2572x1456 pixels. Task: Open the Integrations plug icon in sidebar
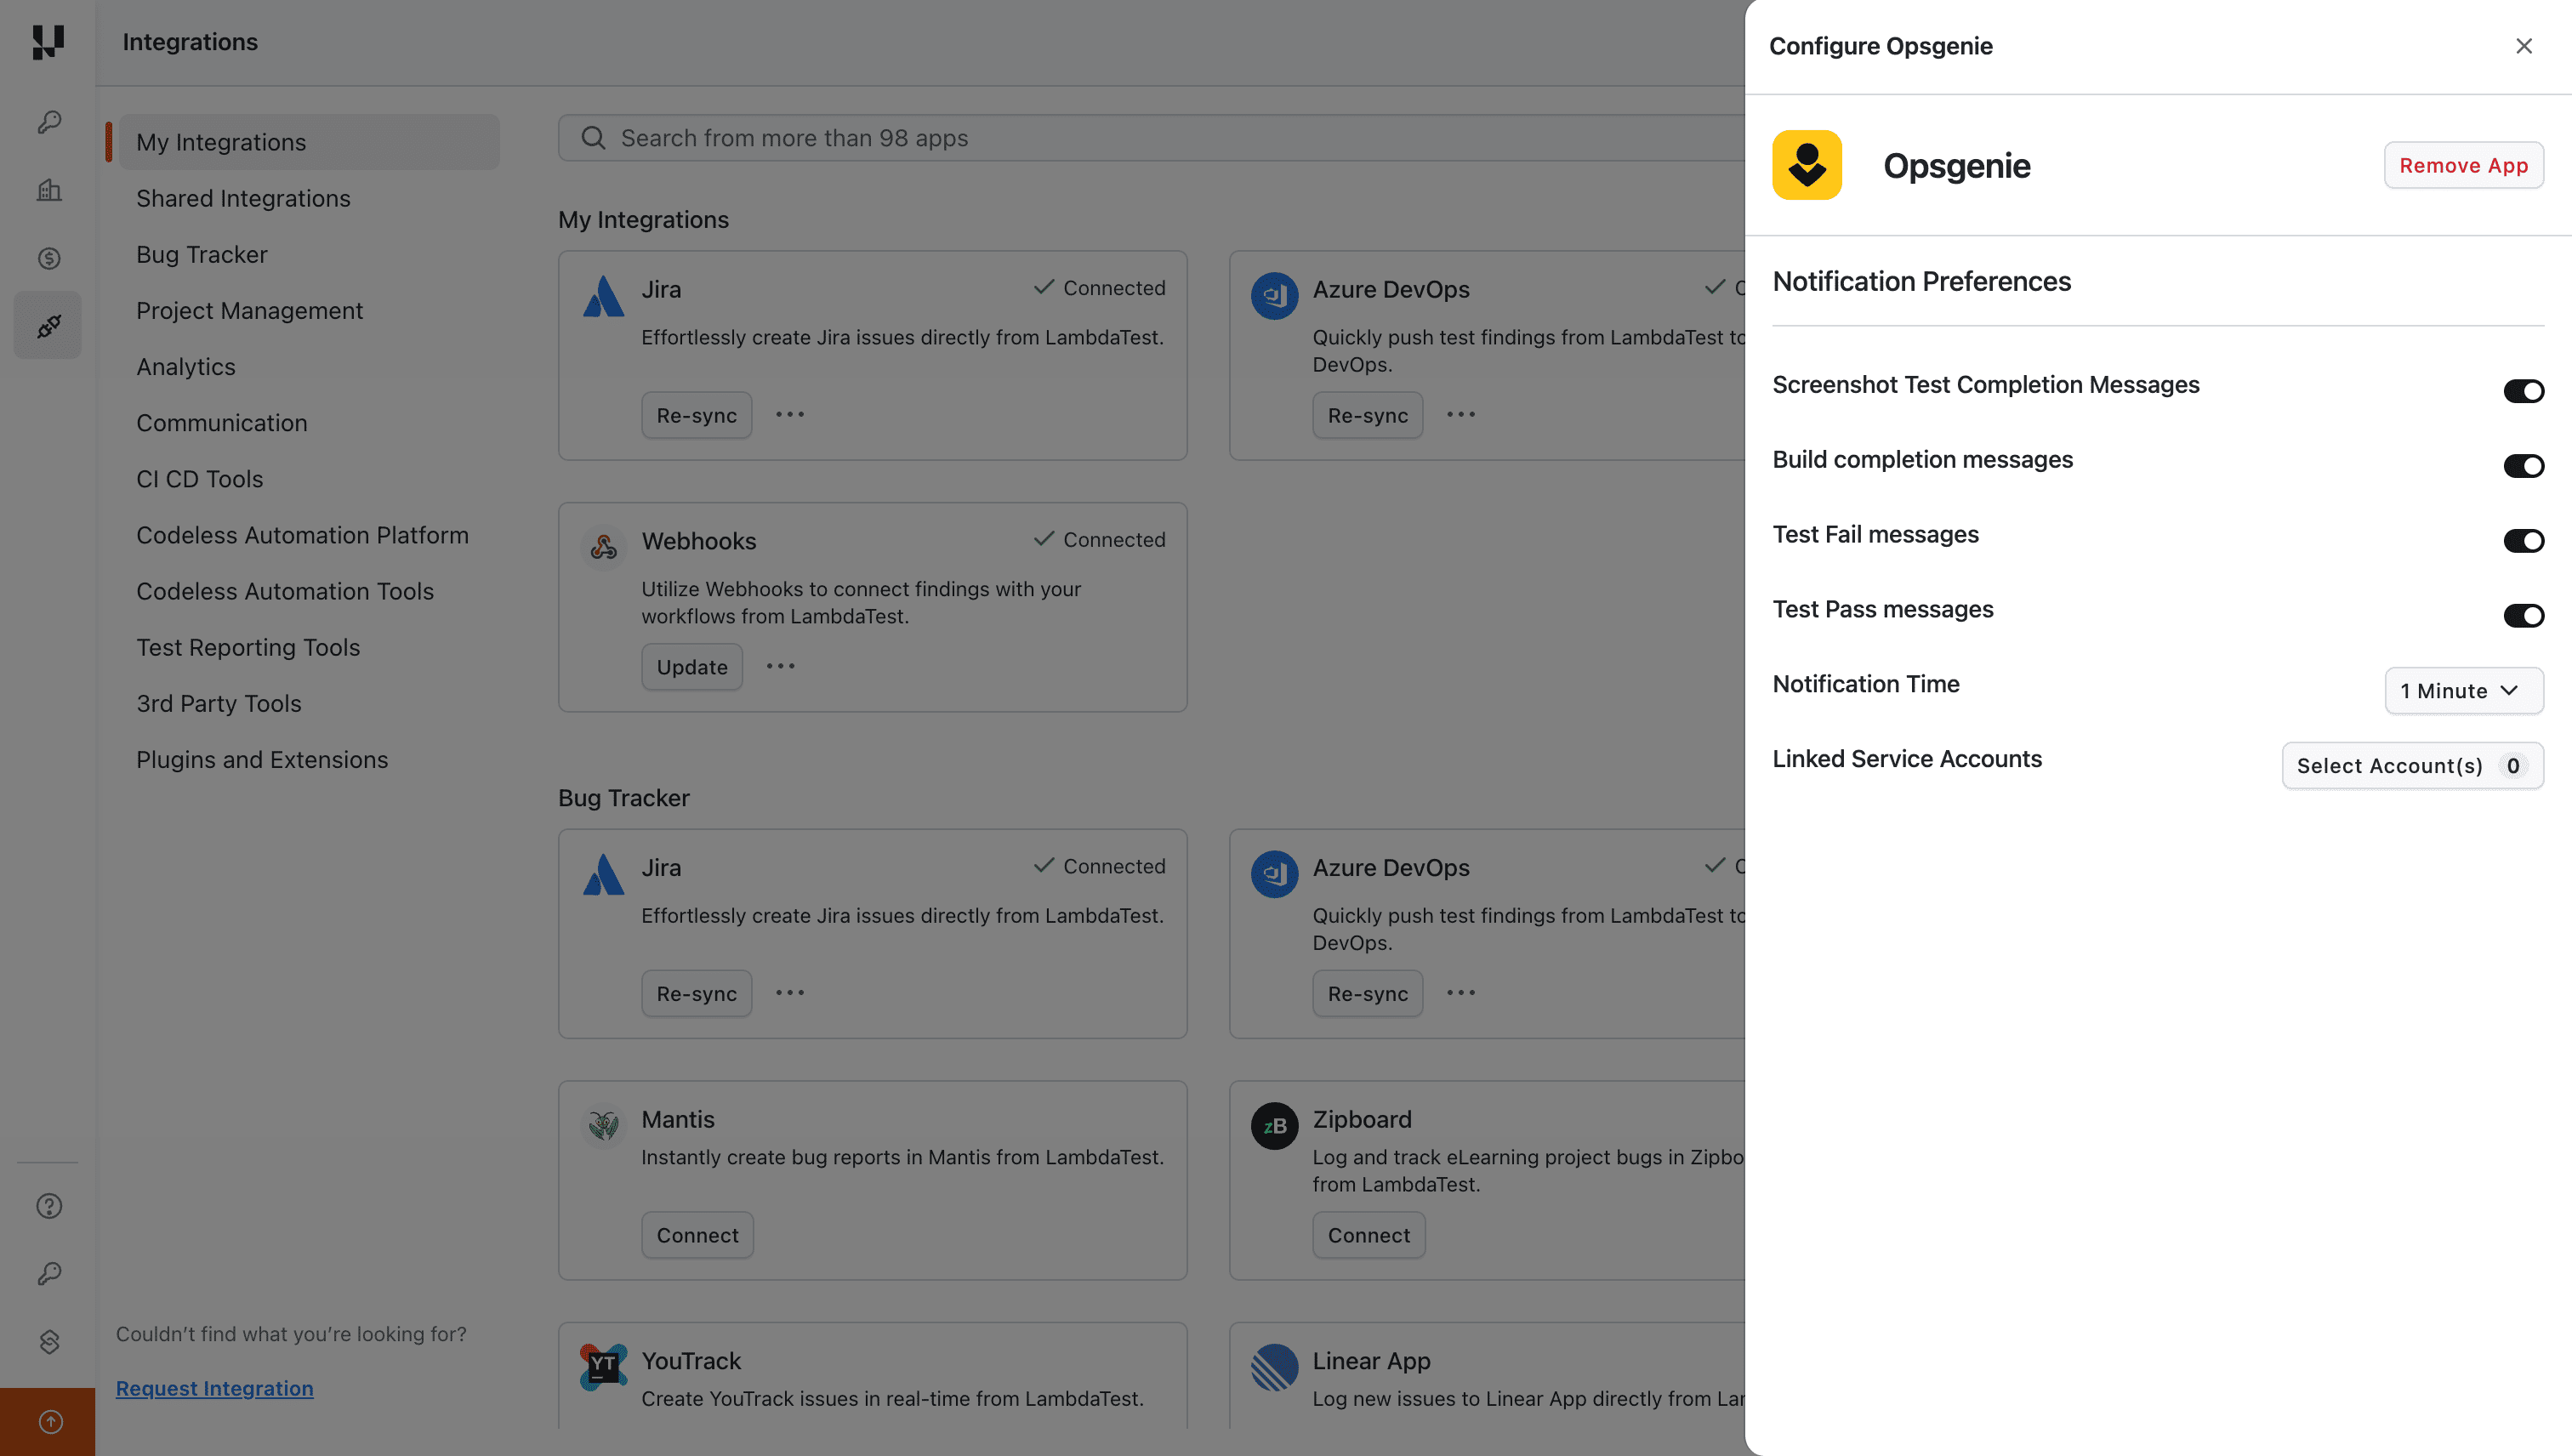click(x=47, y=324)
